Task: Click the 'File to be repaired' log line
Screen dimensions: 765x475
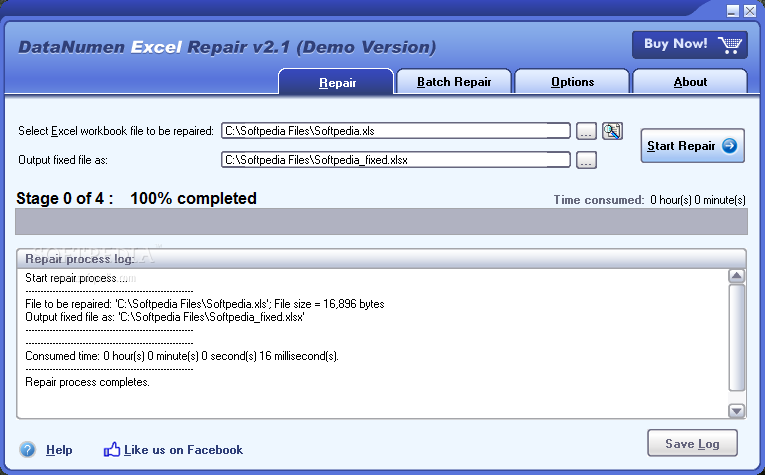Action: coord(205,304)
